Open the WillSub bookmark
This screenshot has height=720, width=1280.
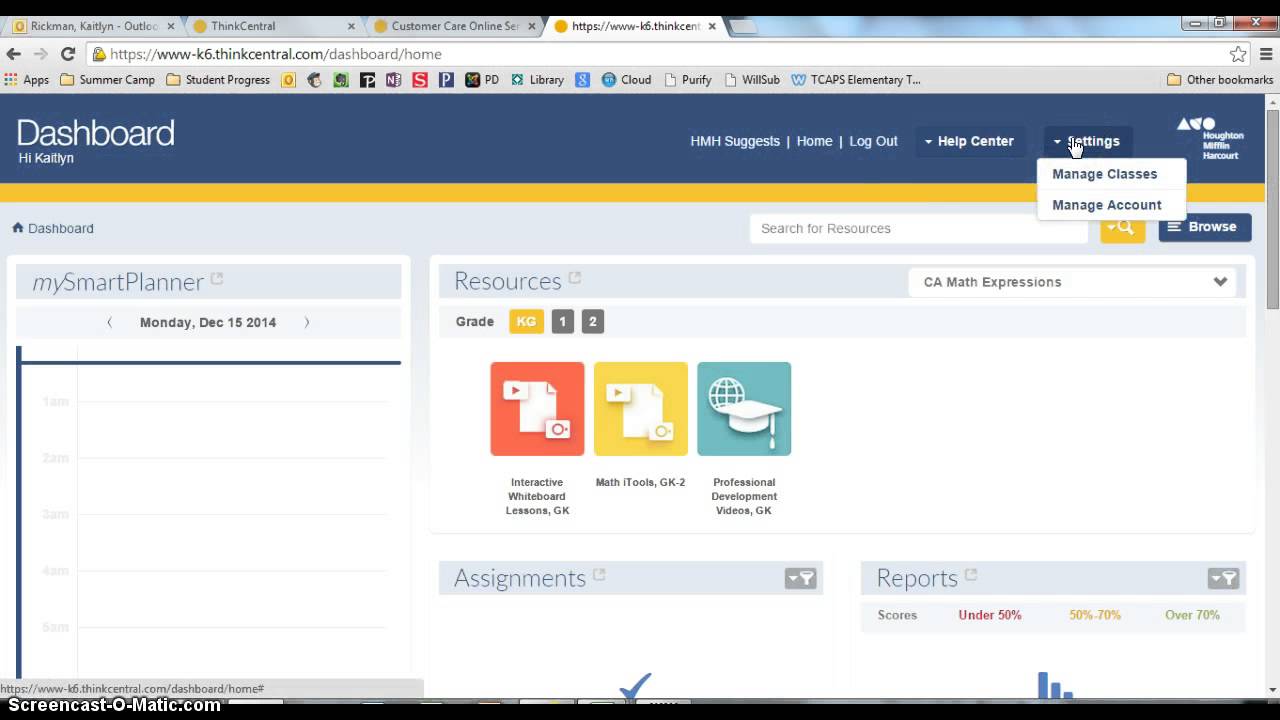click(752, 80)
